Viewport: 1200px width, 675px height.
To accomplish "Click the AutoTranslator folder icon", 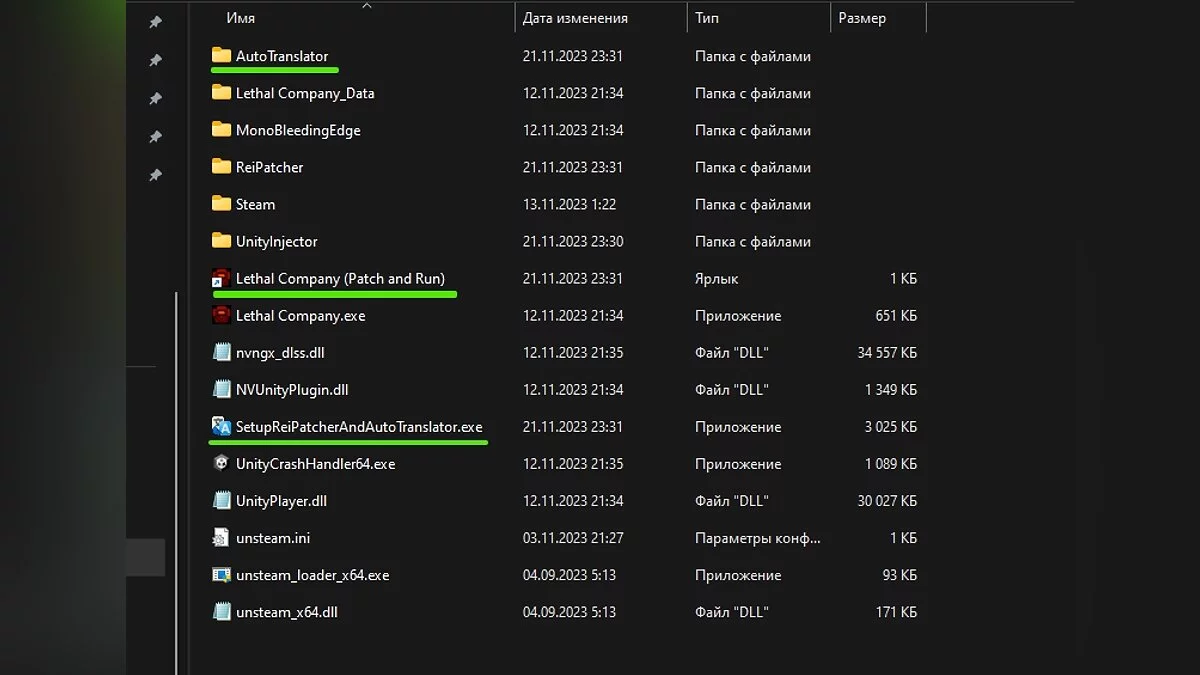I will click(x=221, y=56).
